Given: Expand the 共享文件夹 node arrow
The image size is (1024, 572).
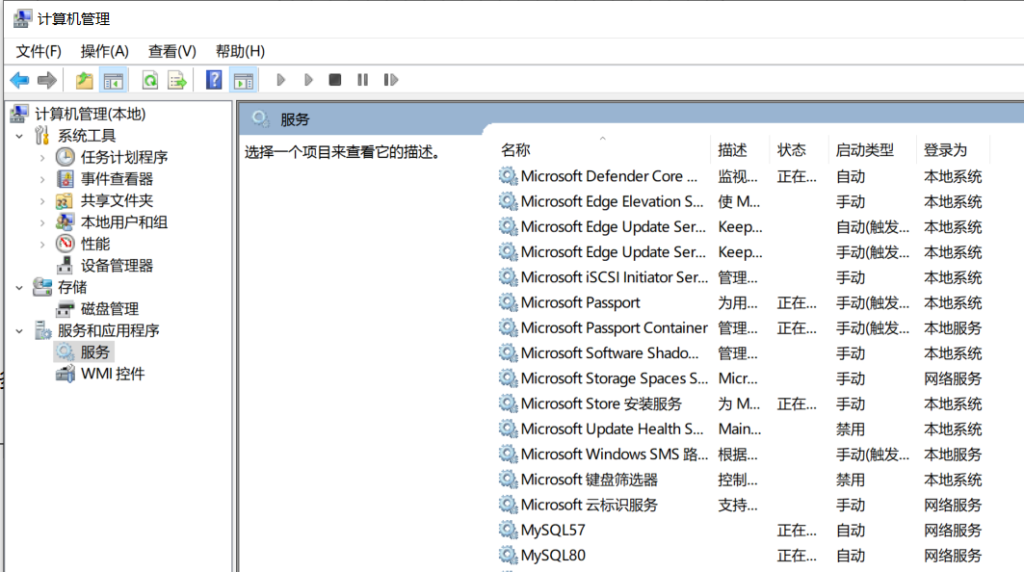Looking at the screenshot, I should 42,201.
